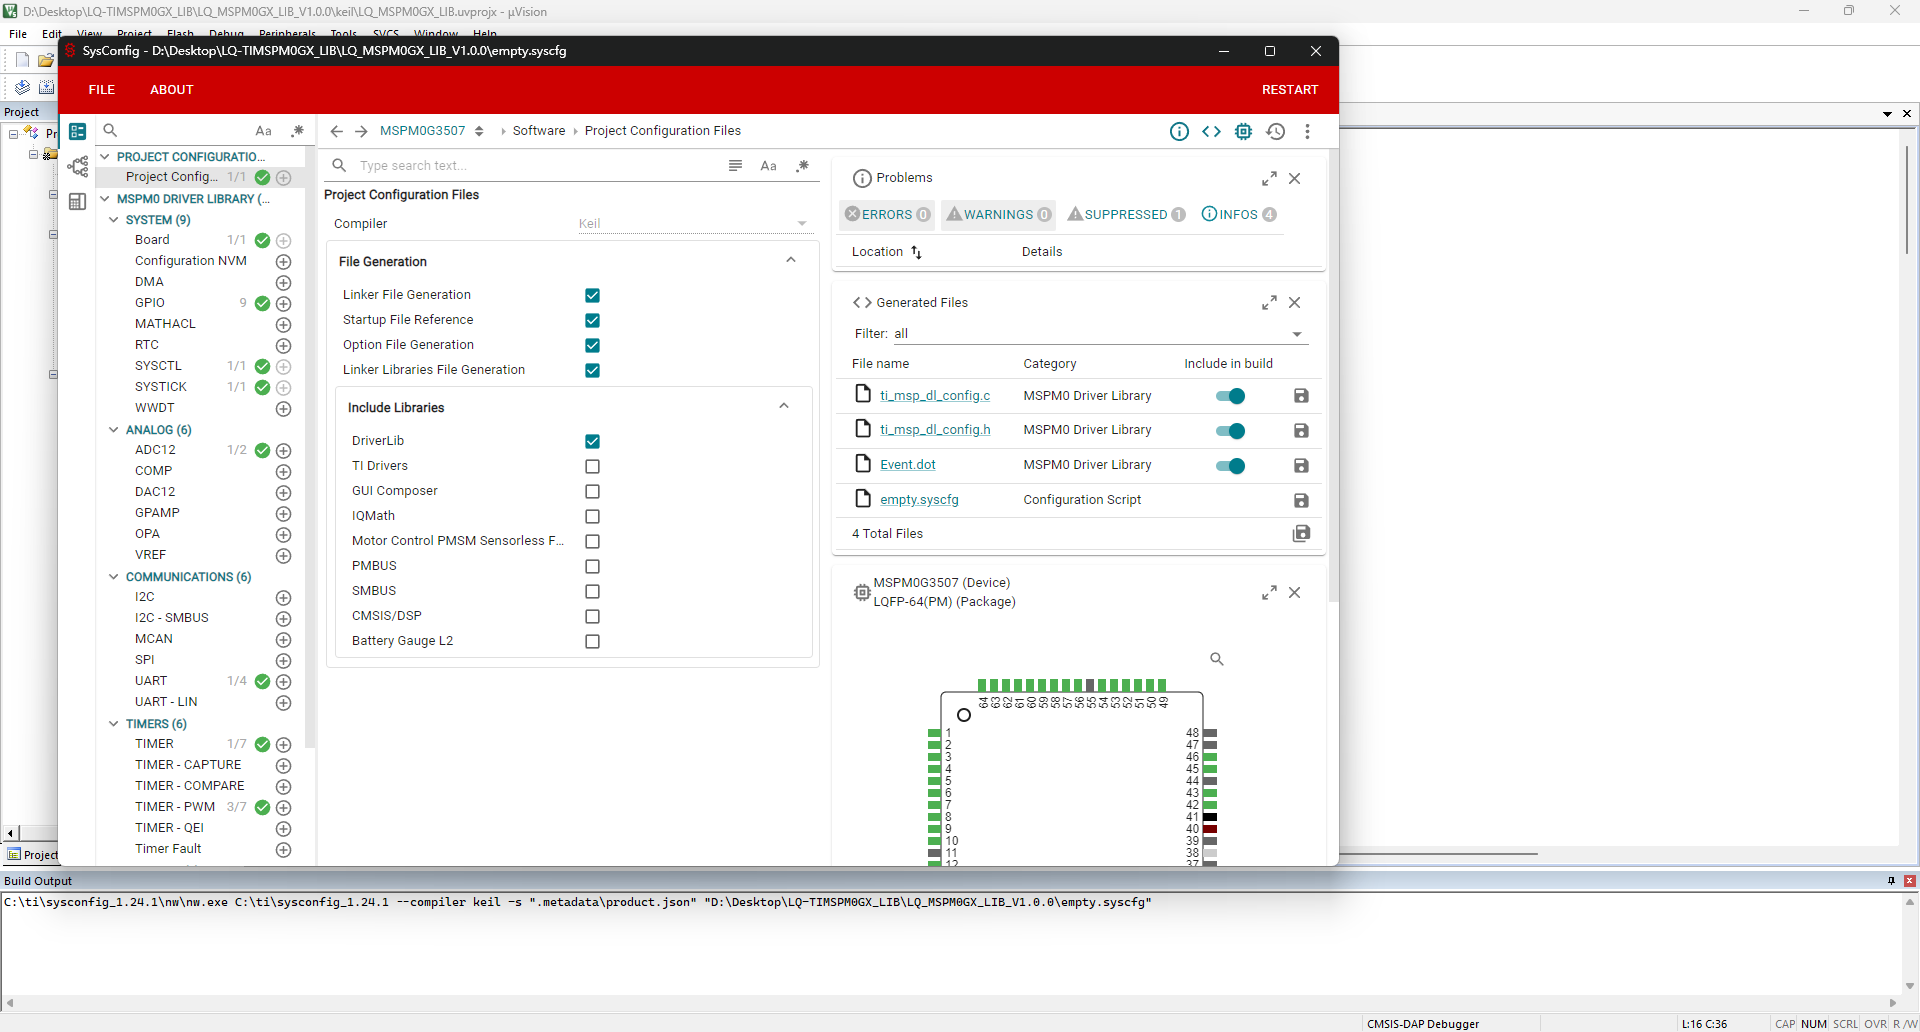This screenshot has width=1920, height=1032.
Task: Add a DMA module instance
Action: (x=283, y=283)
